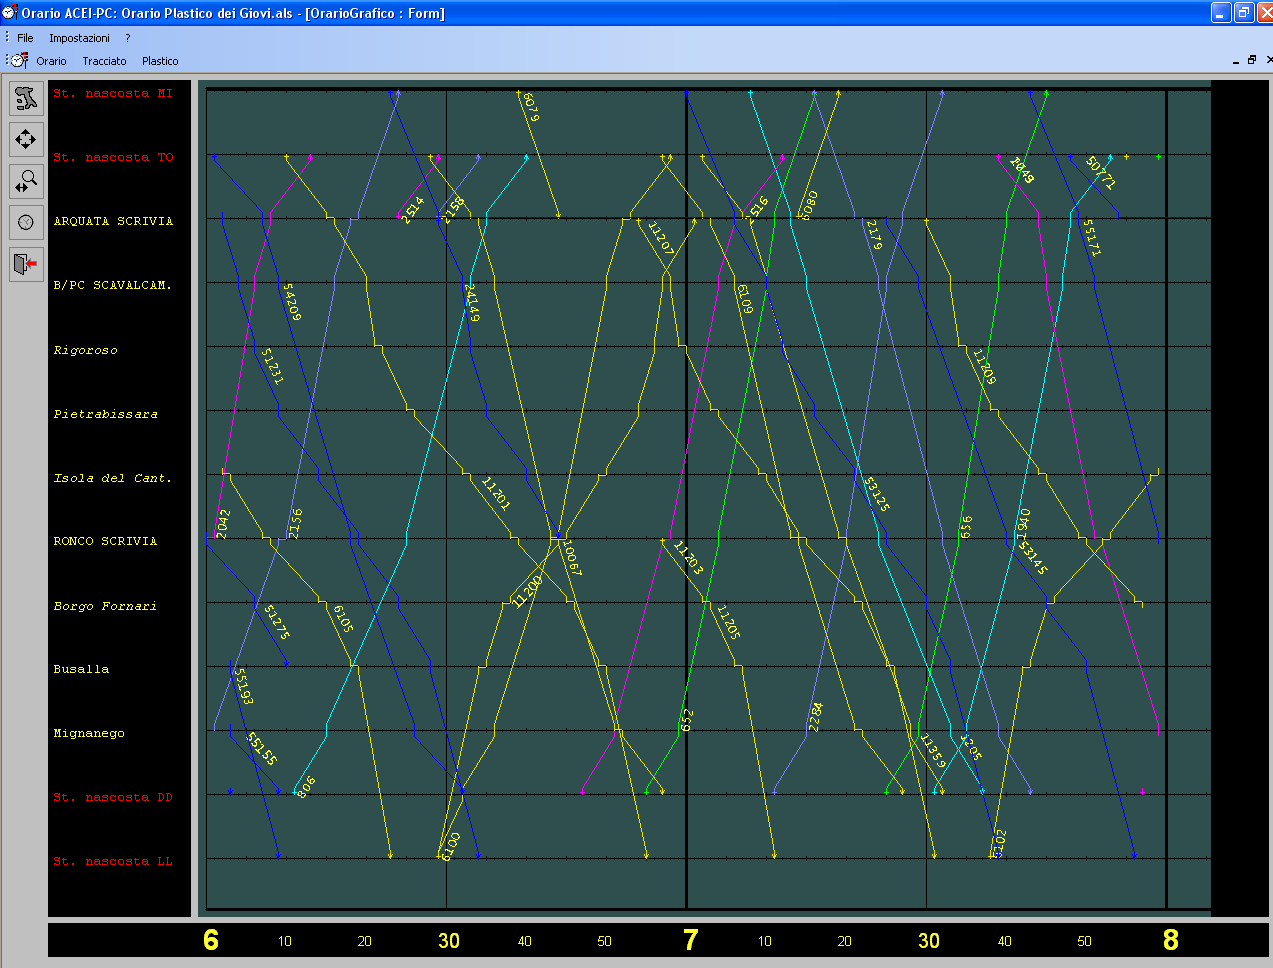
Task: Select the pan navigation arrows tool
Action: pyautogui.click(x=25, y=139)
